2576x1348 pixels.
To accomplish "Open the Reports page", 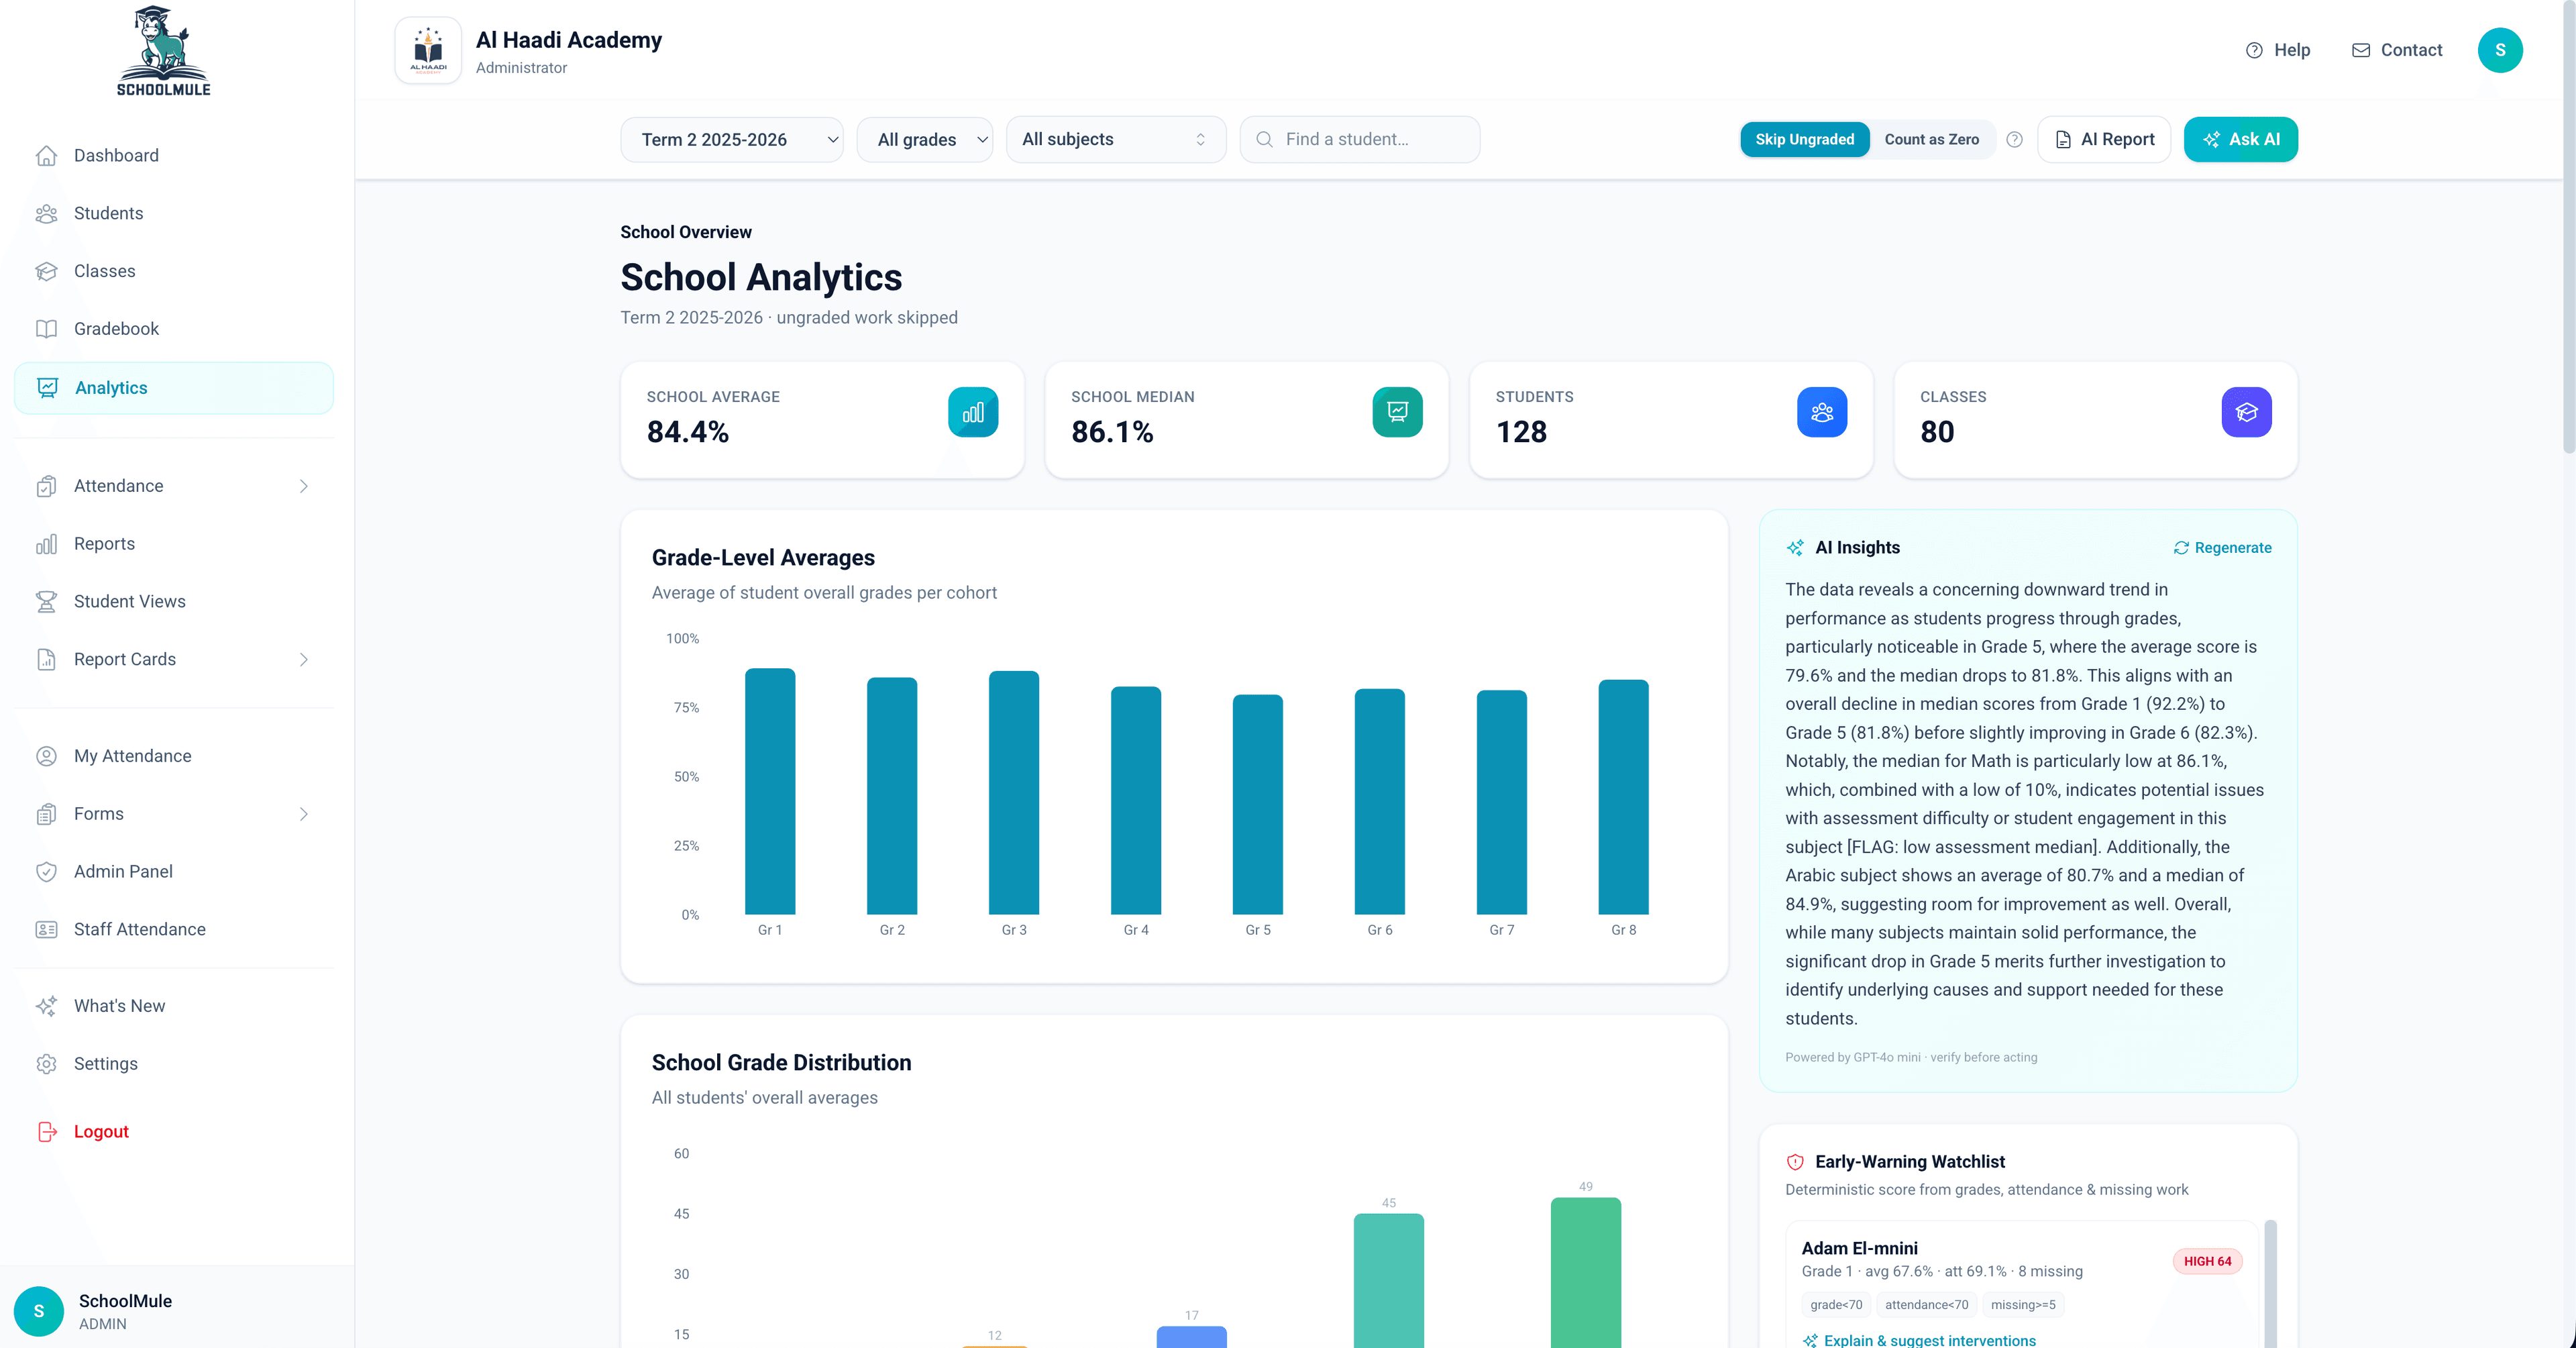I will click(174, 544).
